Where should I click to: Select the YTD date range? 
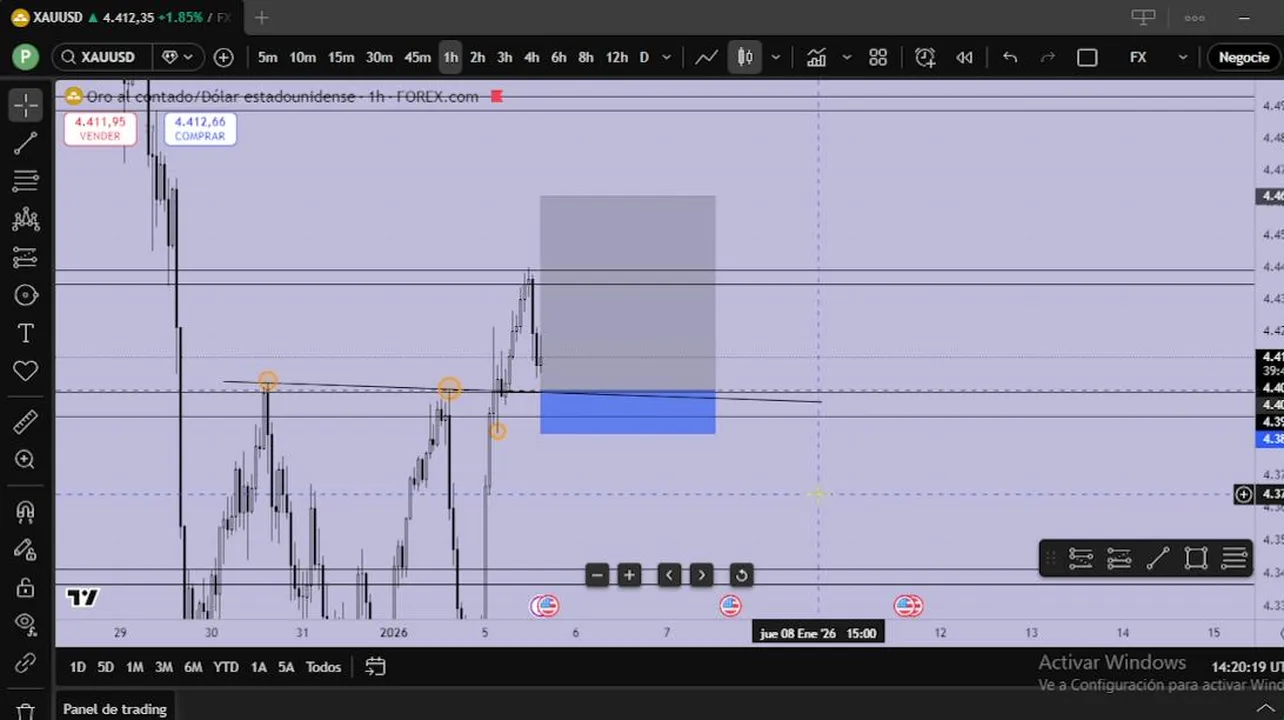(226, 667)
